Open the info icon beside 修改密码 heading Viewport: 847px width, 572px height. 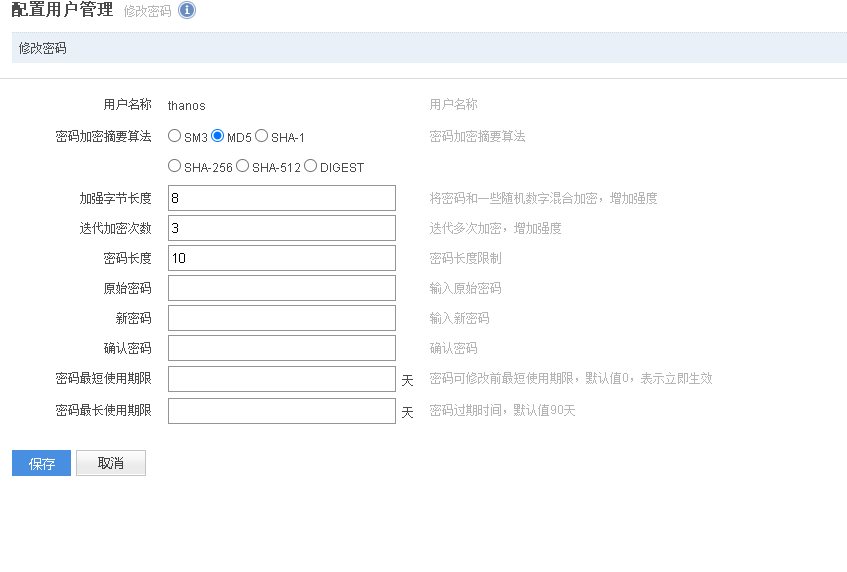187,10
